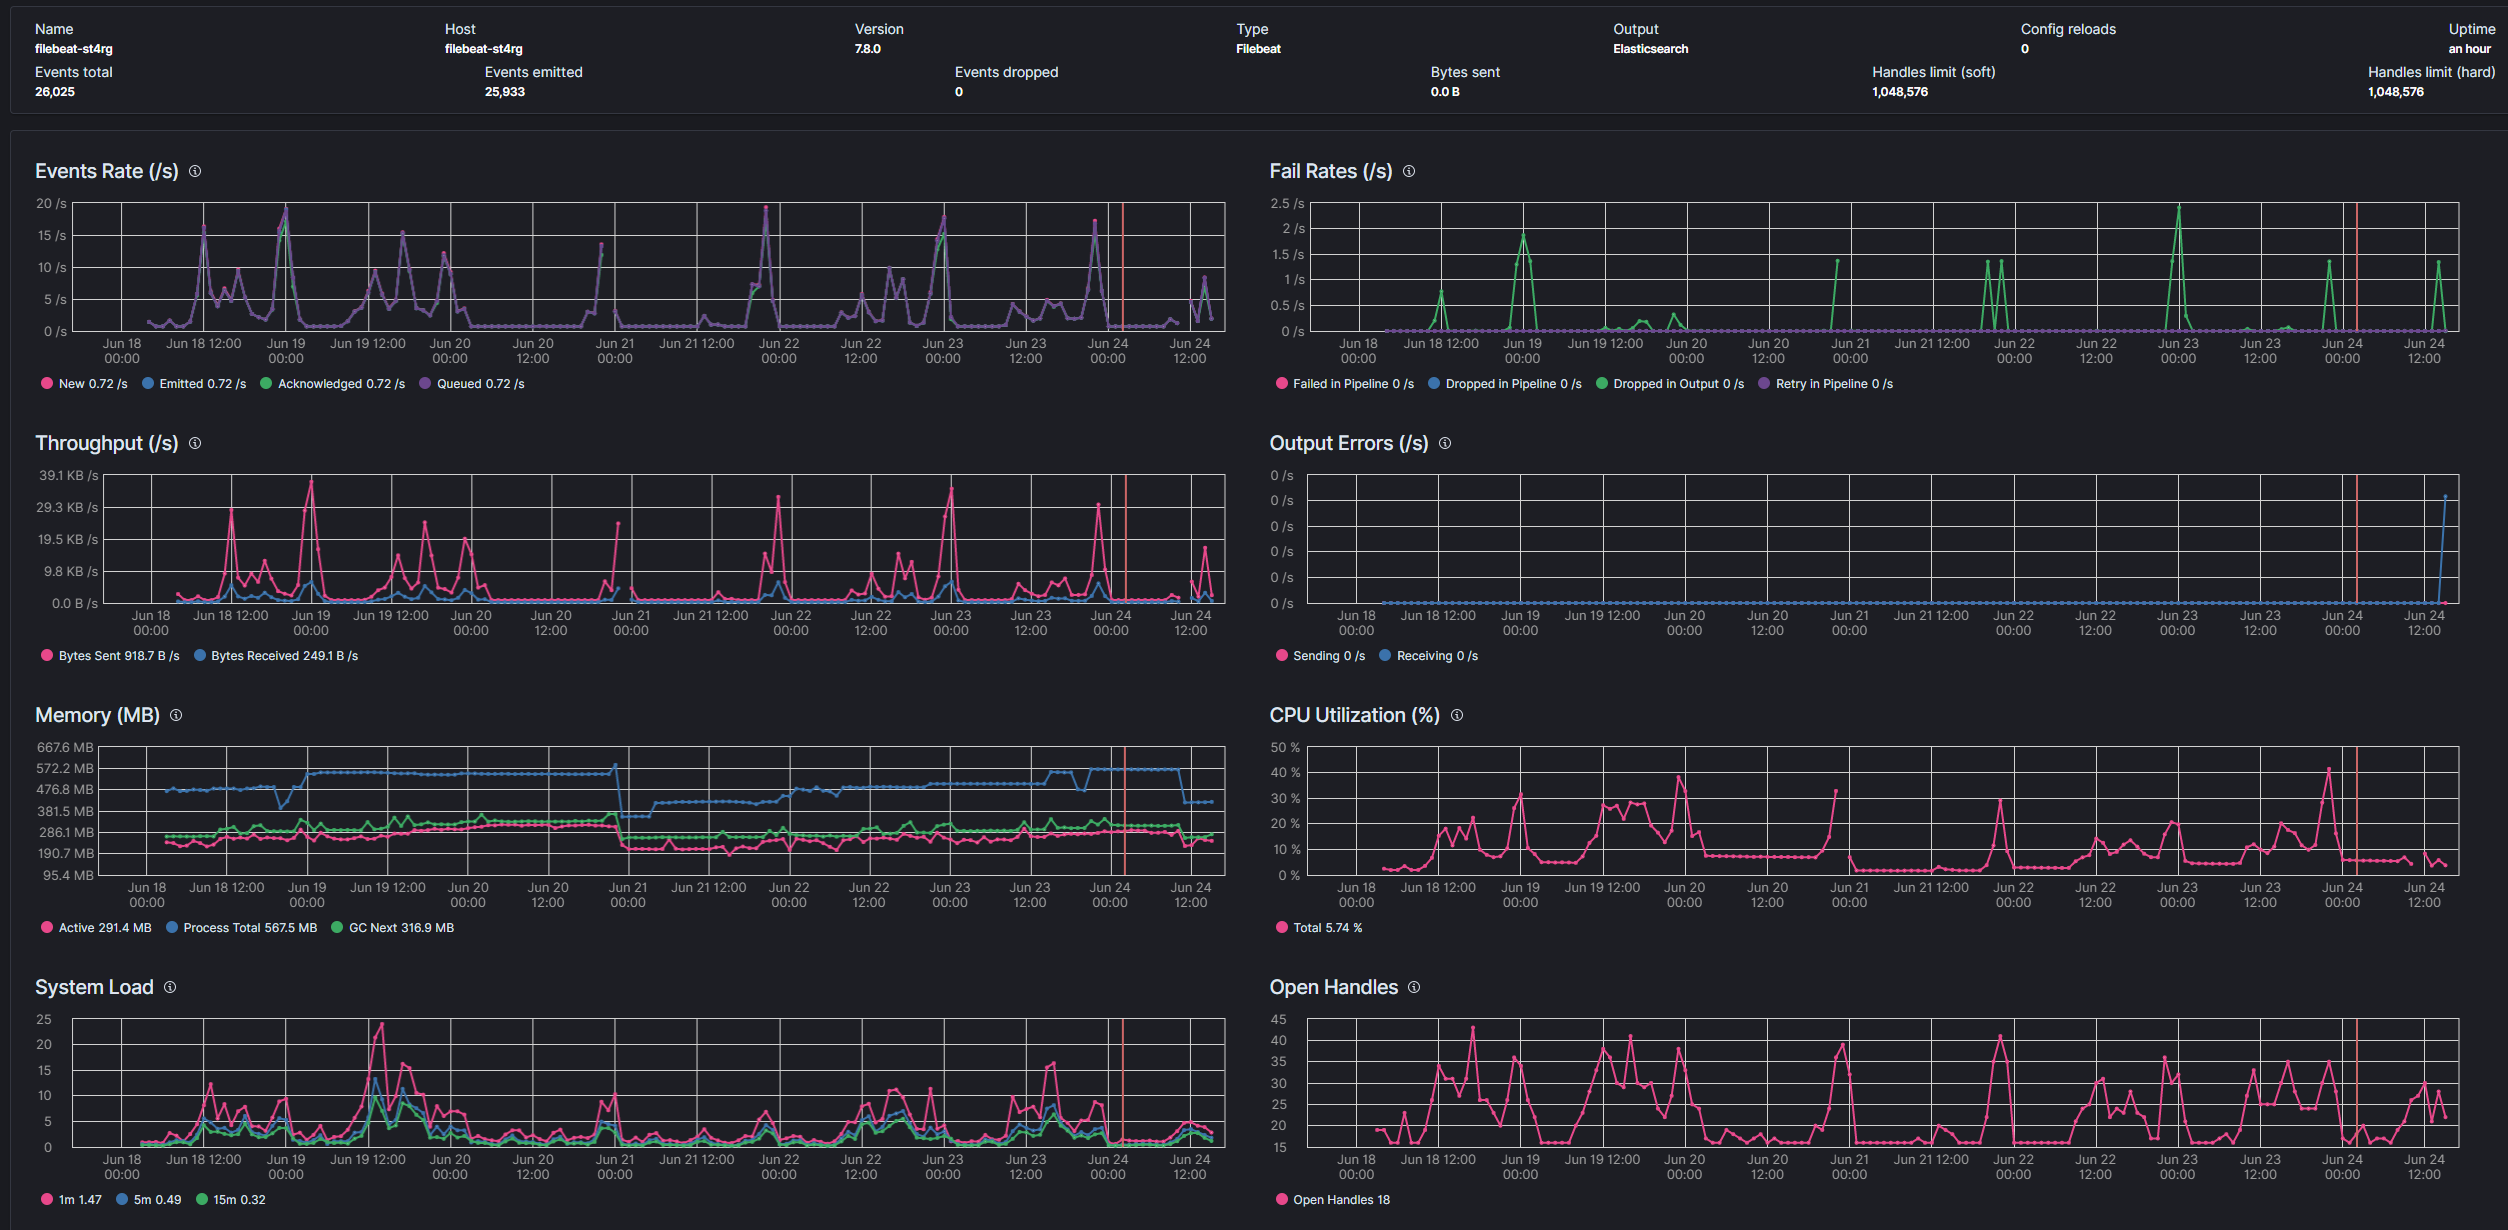Click the Open Handles info icon
Viewport: 2508px width, 1230px height.
click(x=1413, y=987)
